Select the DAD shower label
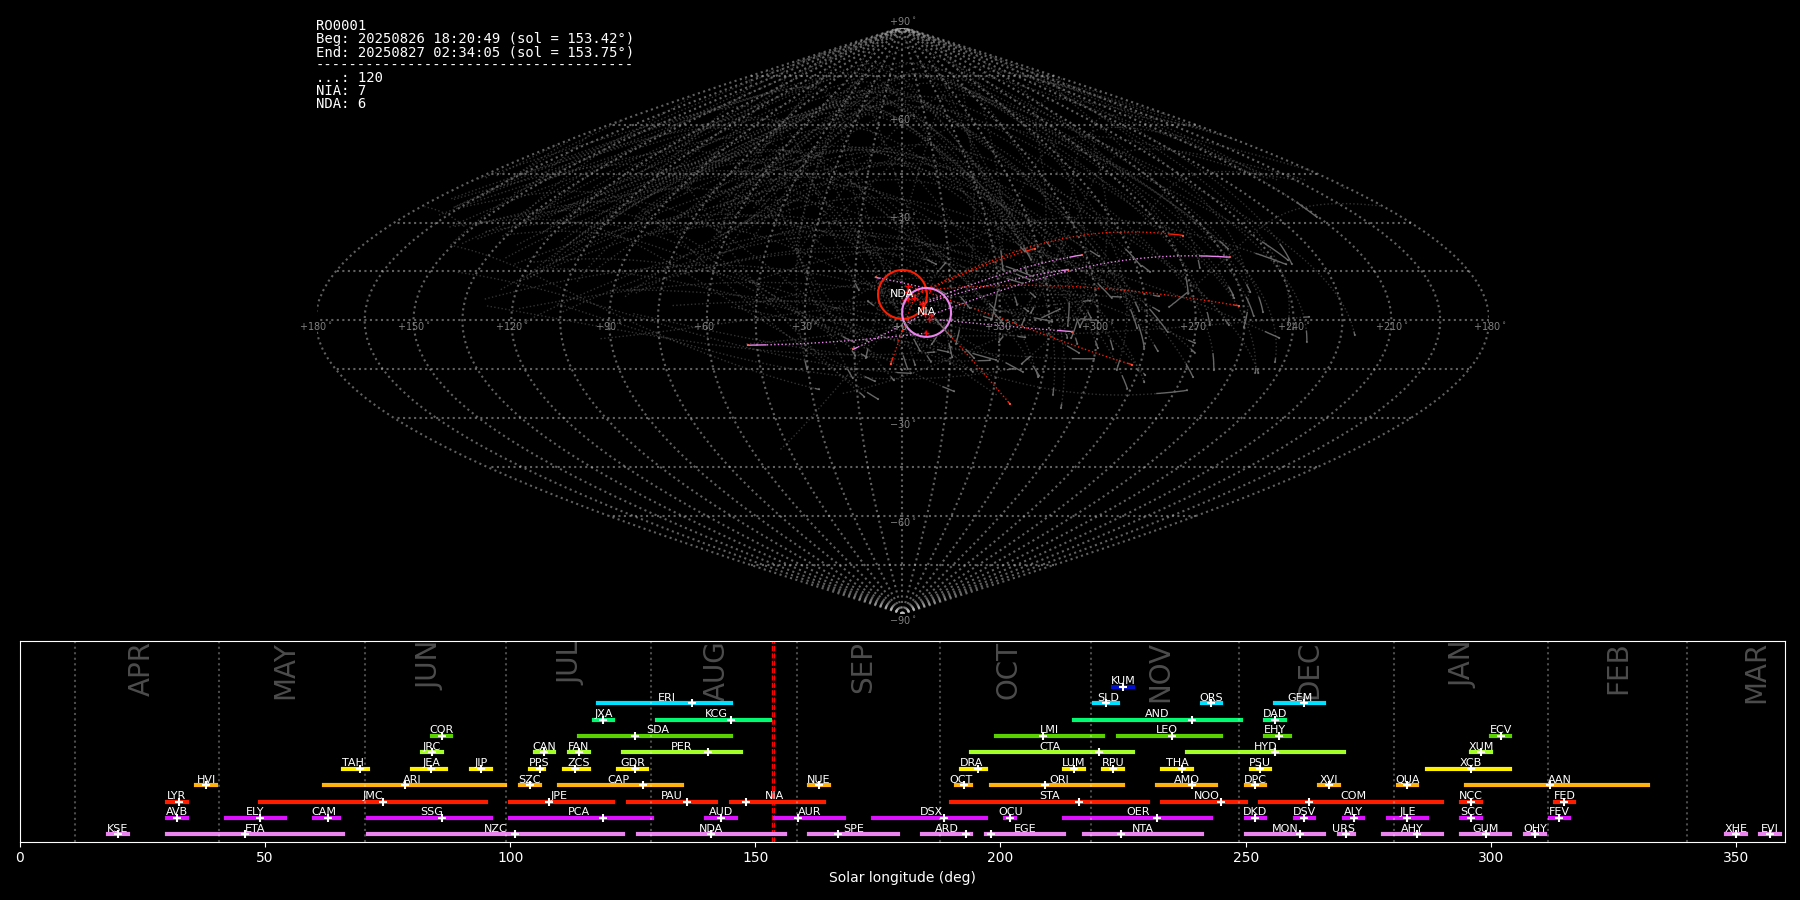 (x=1274, y=714)
